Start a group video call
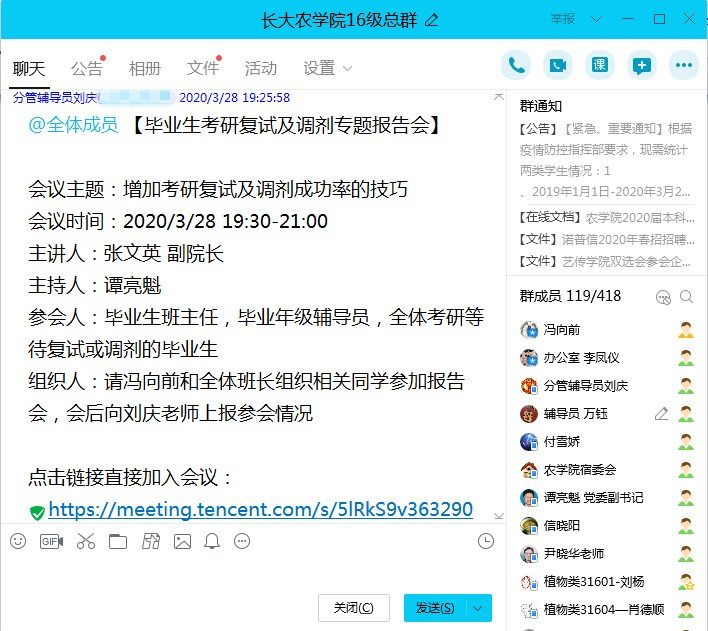Image resolution: width=708 pixels, height=631 pixels. click(558, 65)
